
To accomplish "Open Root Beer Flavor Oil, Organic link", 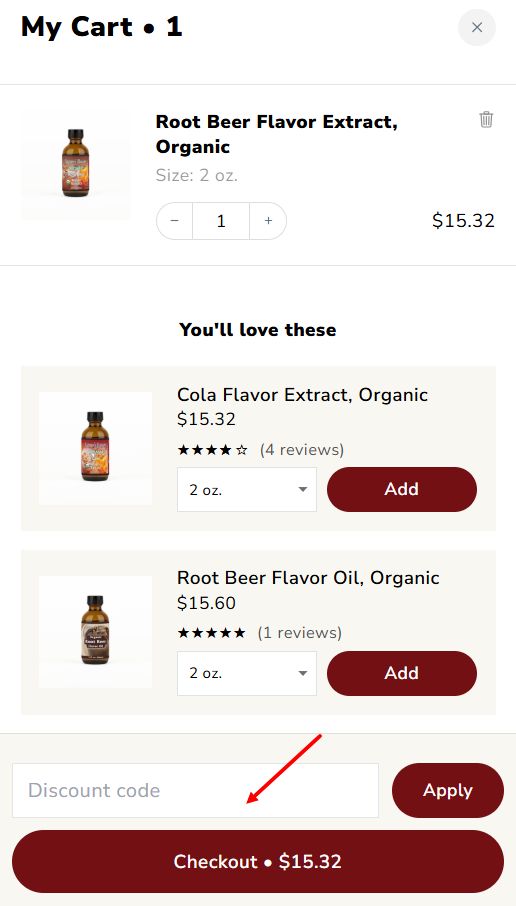I will tap(308, 578).
